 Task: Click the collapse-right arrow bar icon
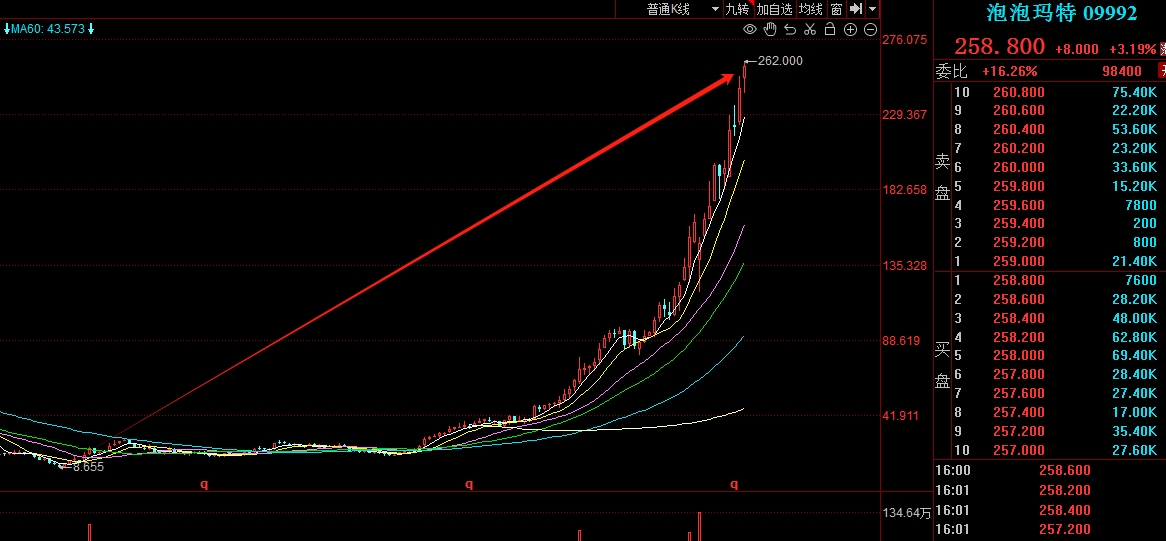(x=856, y=9)
